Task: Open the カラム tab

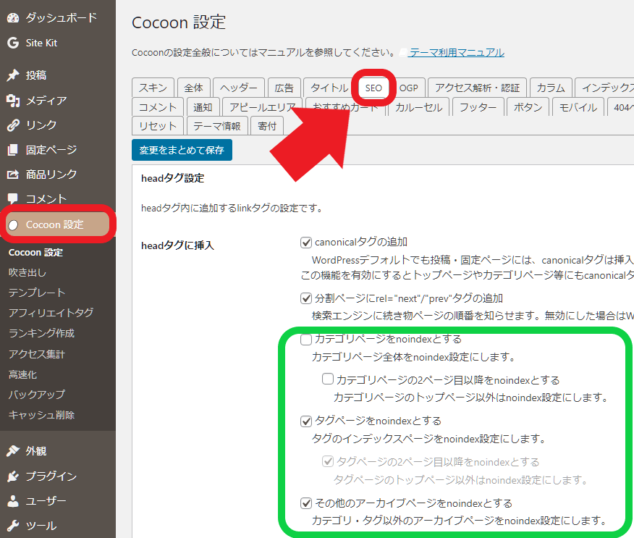Action: pos(551,88)
